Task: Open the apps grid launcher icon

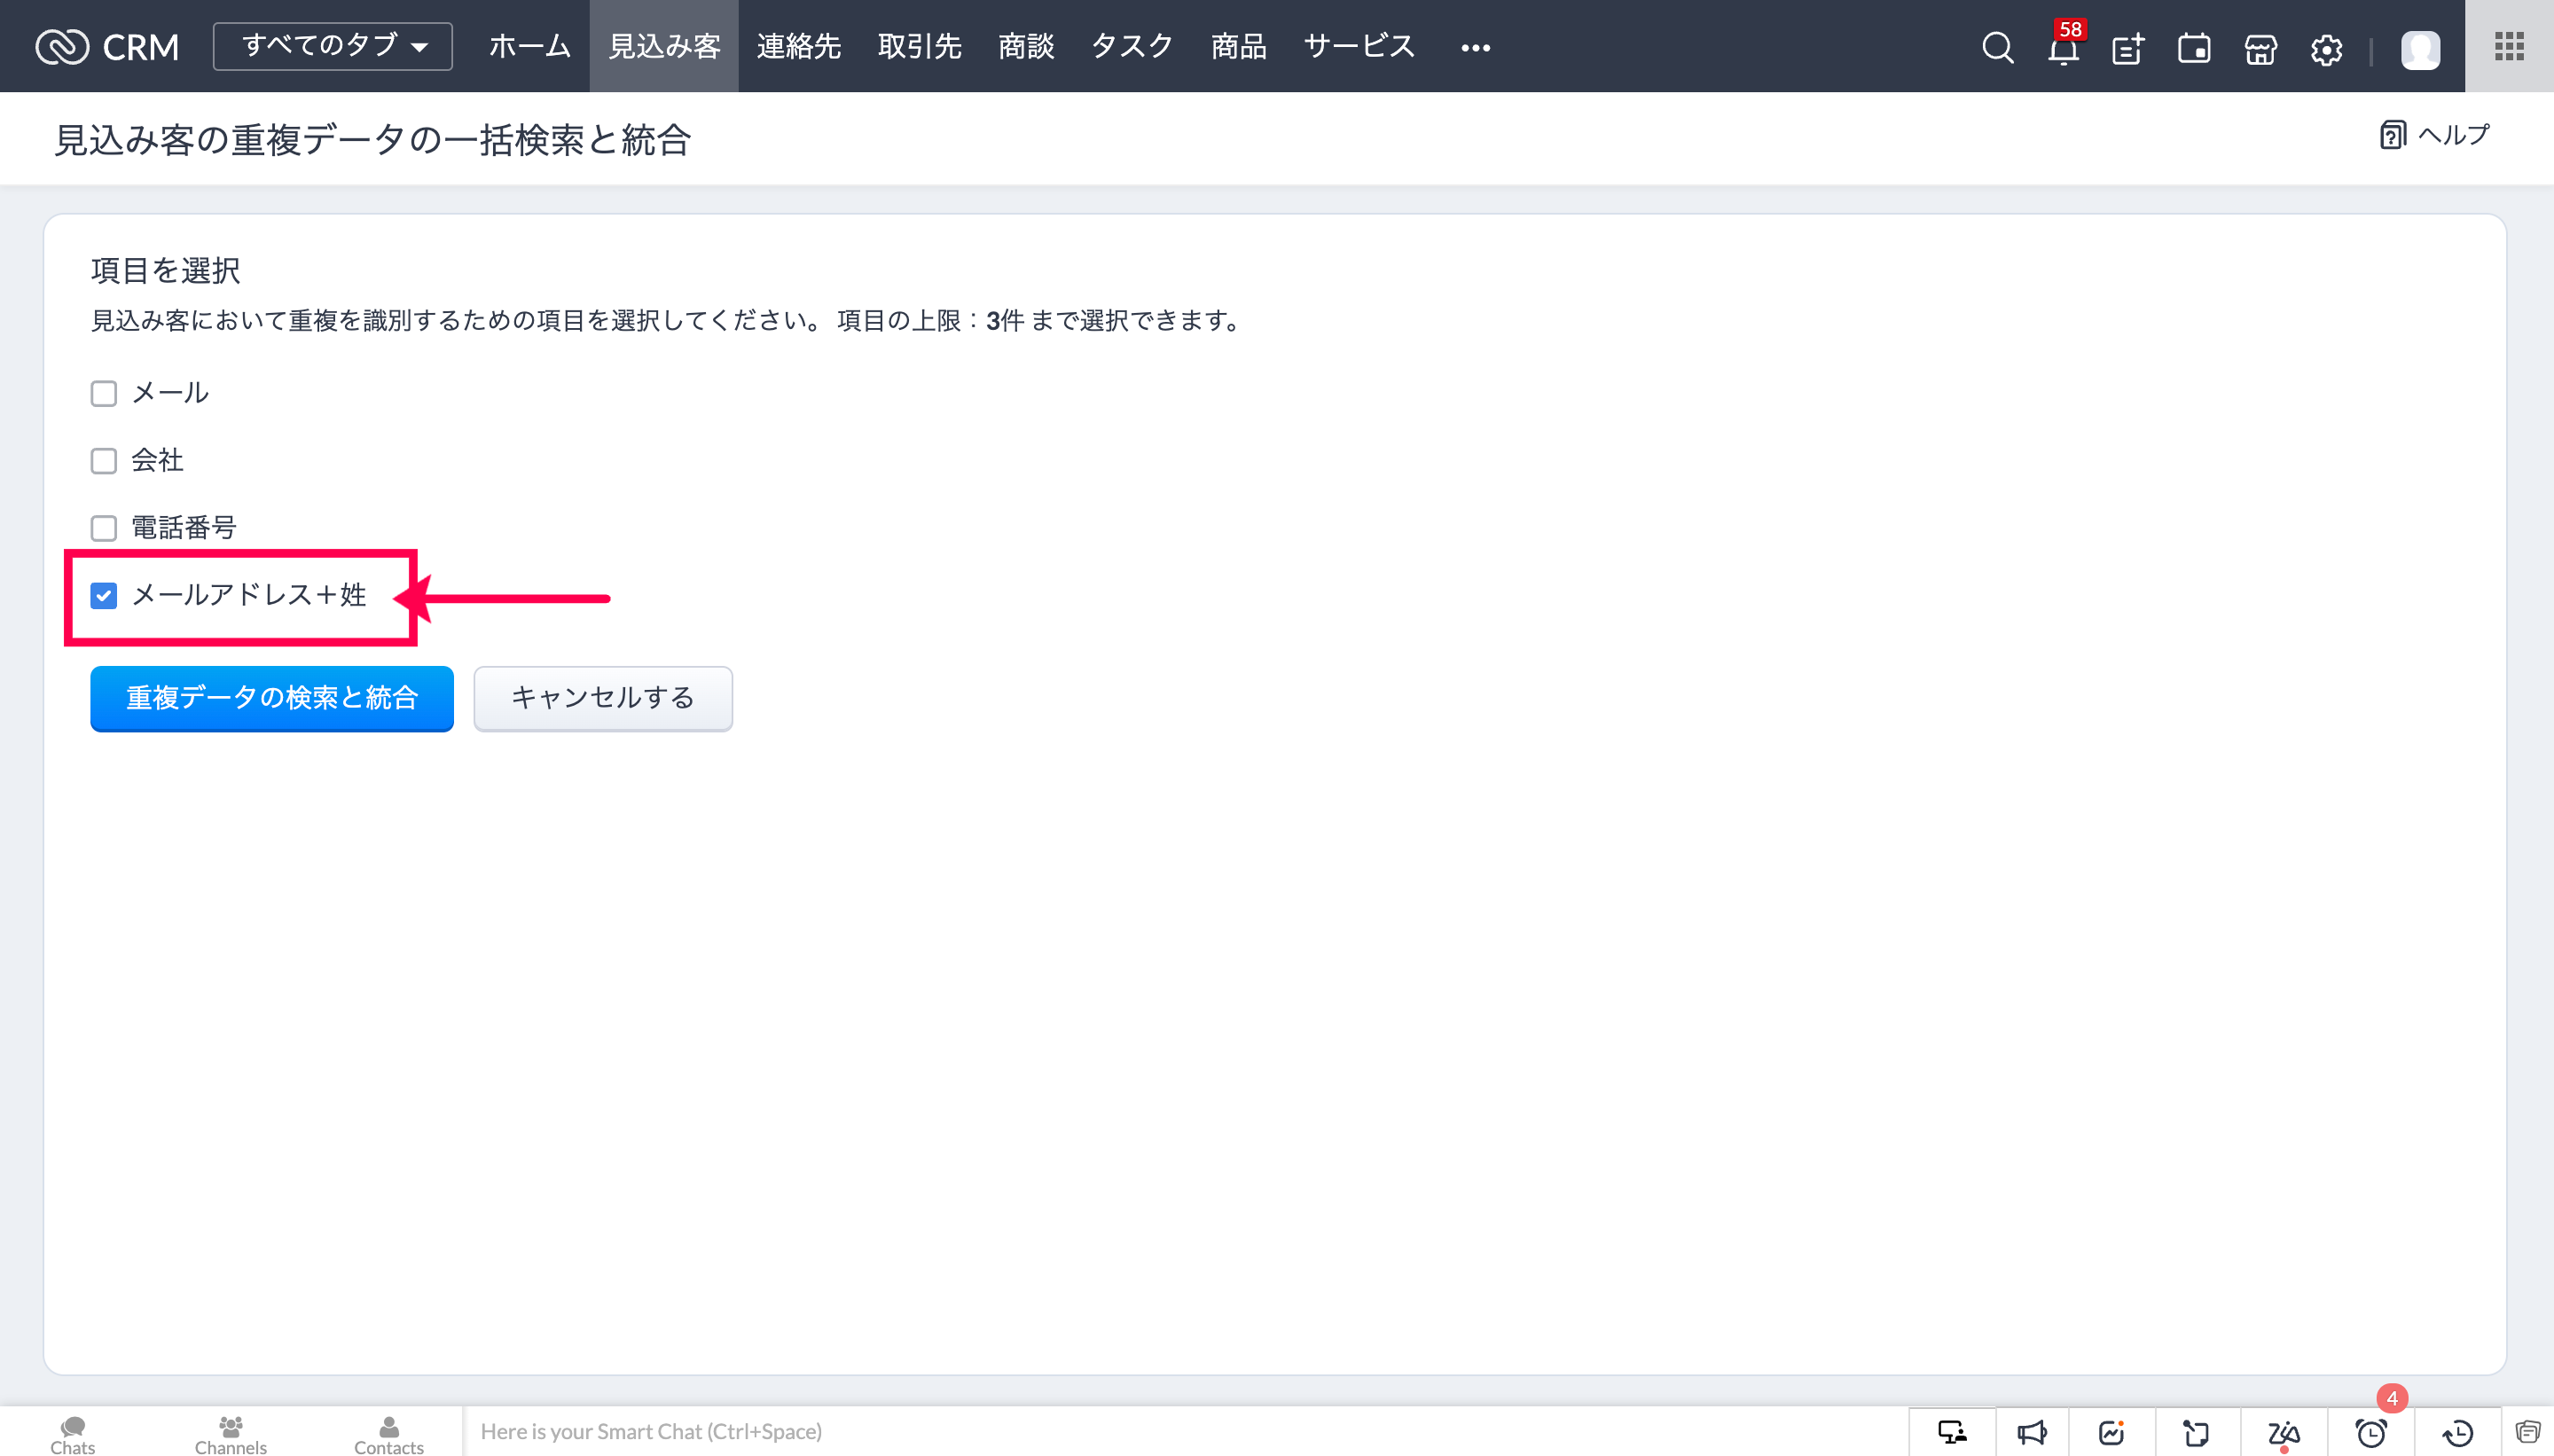Action: (2509, 46)
